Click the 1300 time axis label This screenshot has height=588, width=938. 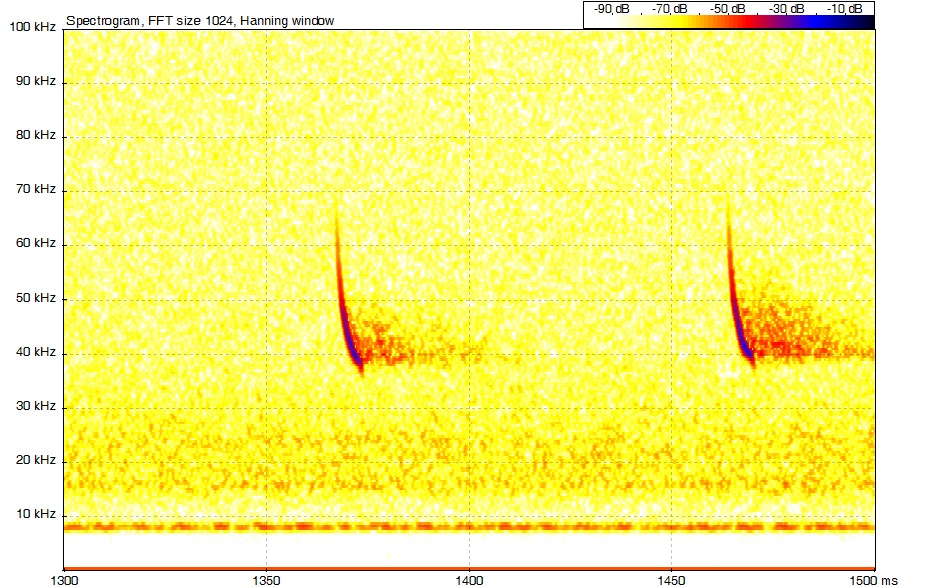point(64,580)
